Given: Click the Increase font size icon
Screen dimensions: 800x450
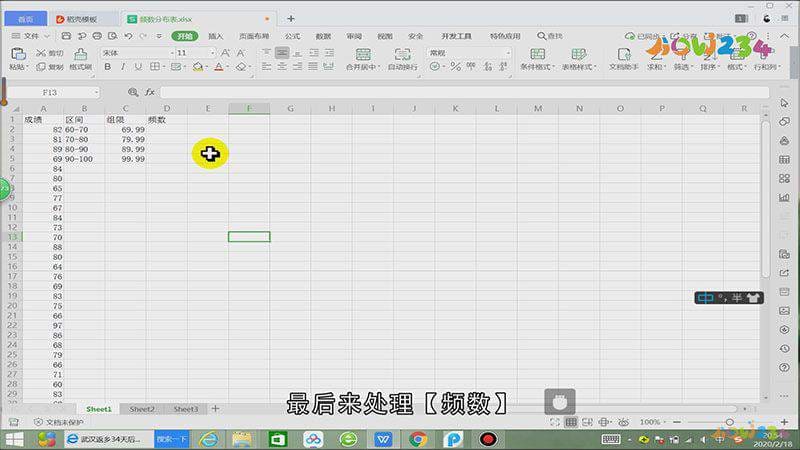Looking at the screenshot, I should (x=225, y=53).
